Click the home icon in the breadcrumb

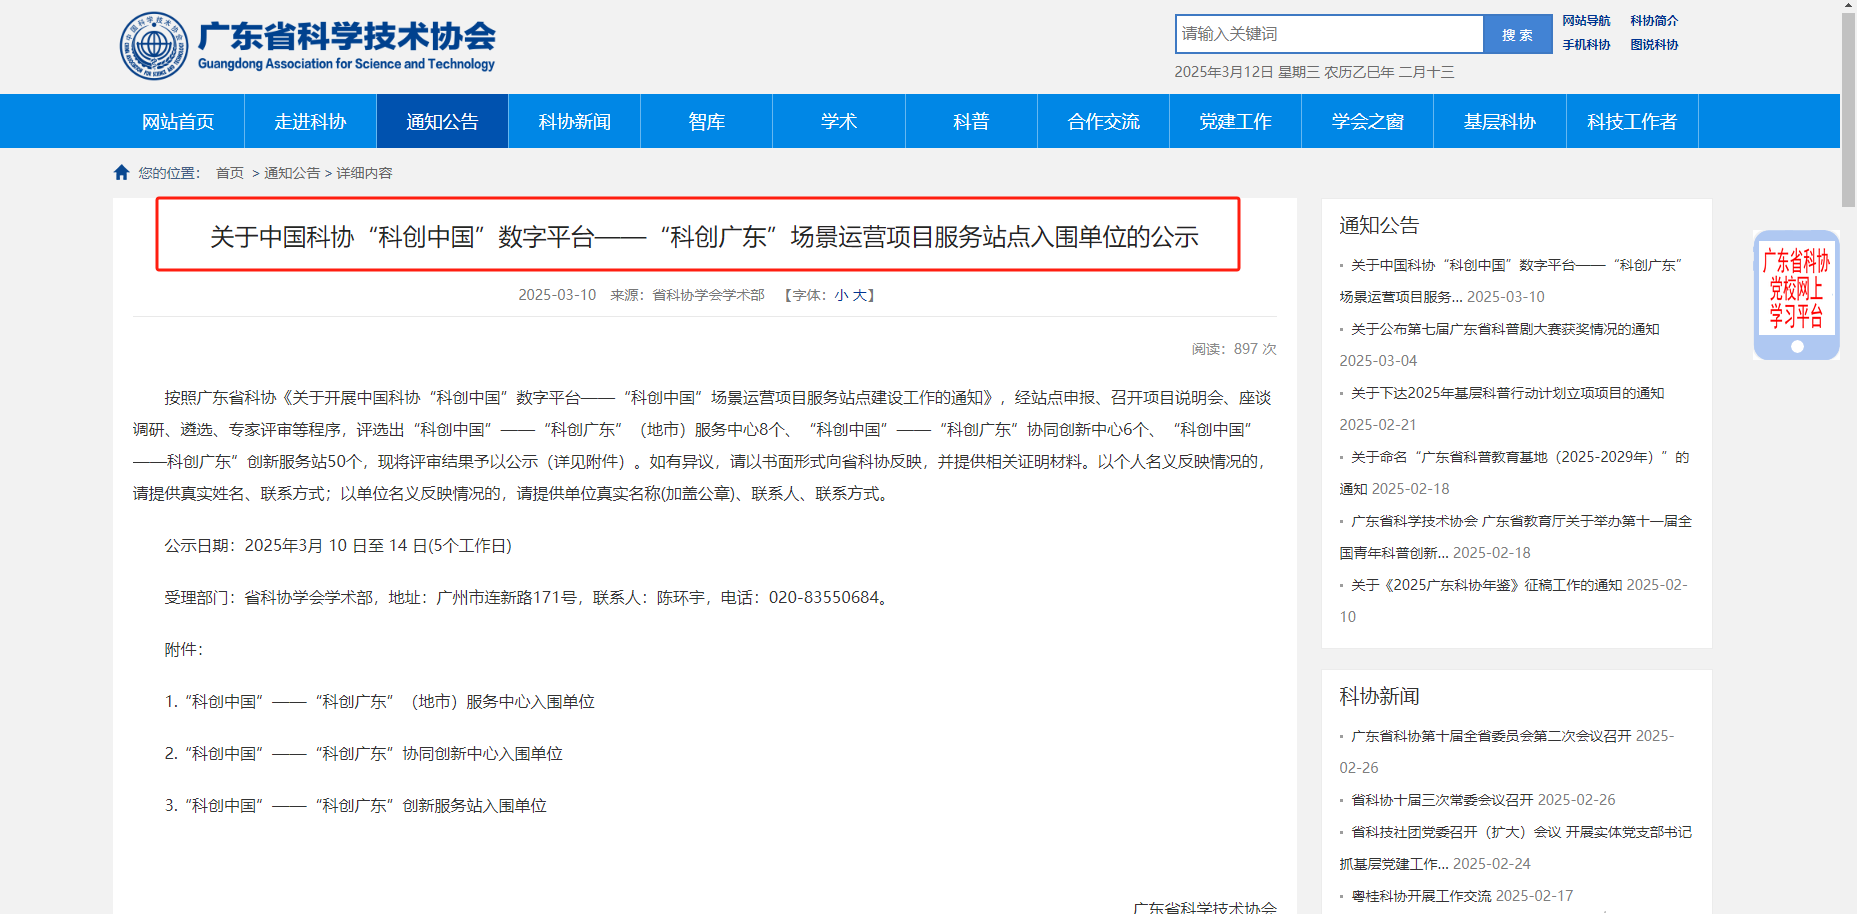pos(122,172)
